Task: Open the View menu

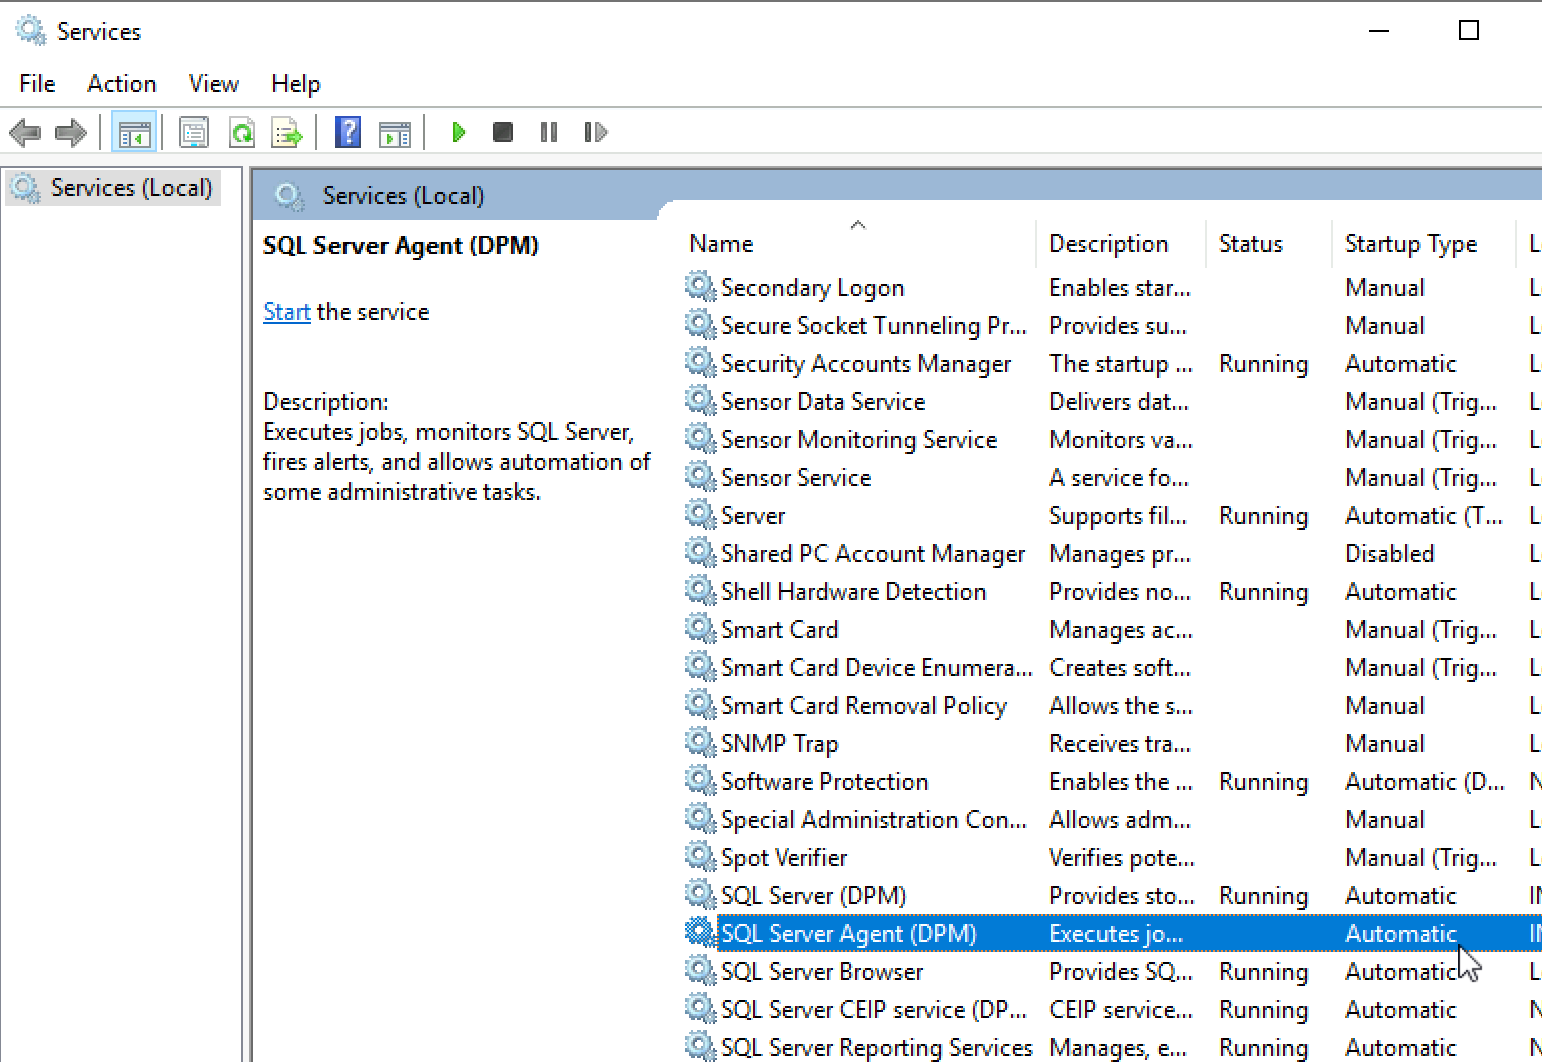Action: pos(214,84)
